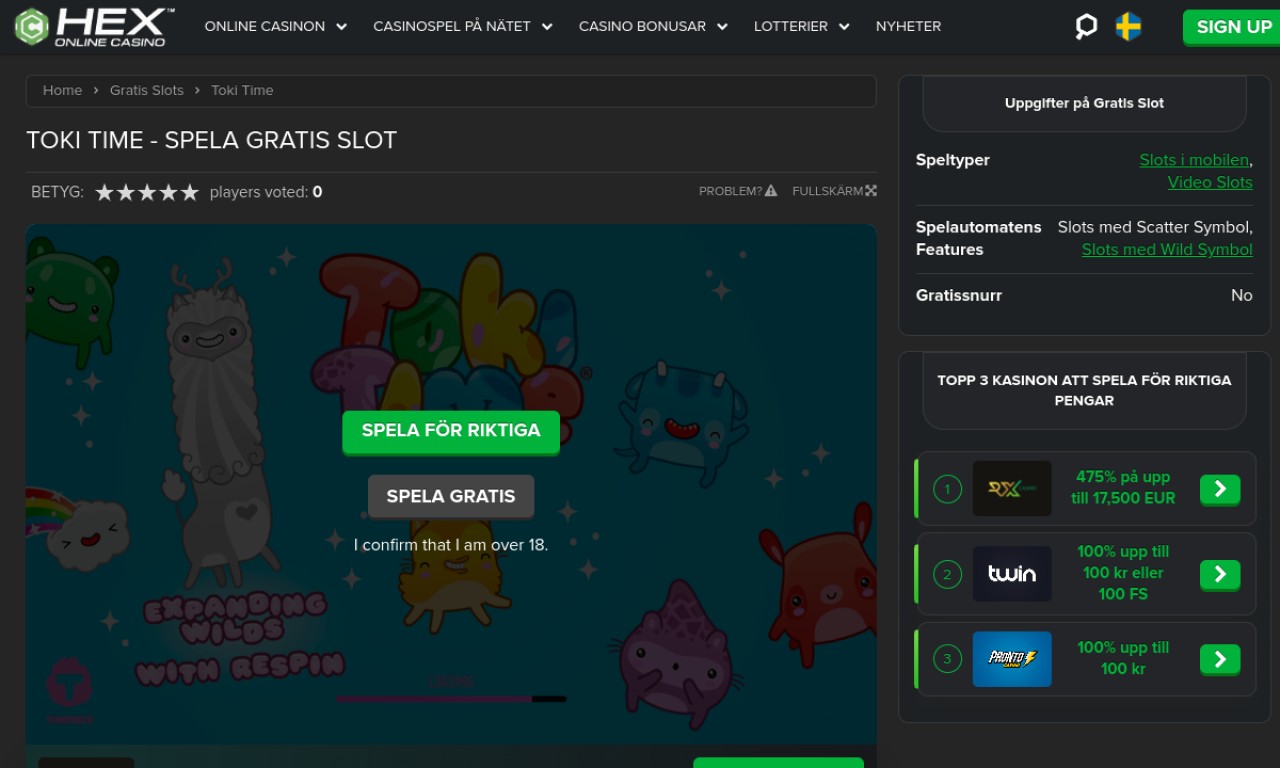Screen dimensions: 1280x768
Task: Click the 100% upp till 100 kr eller 100 FS offer
Action: click(1123, 573)
